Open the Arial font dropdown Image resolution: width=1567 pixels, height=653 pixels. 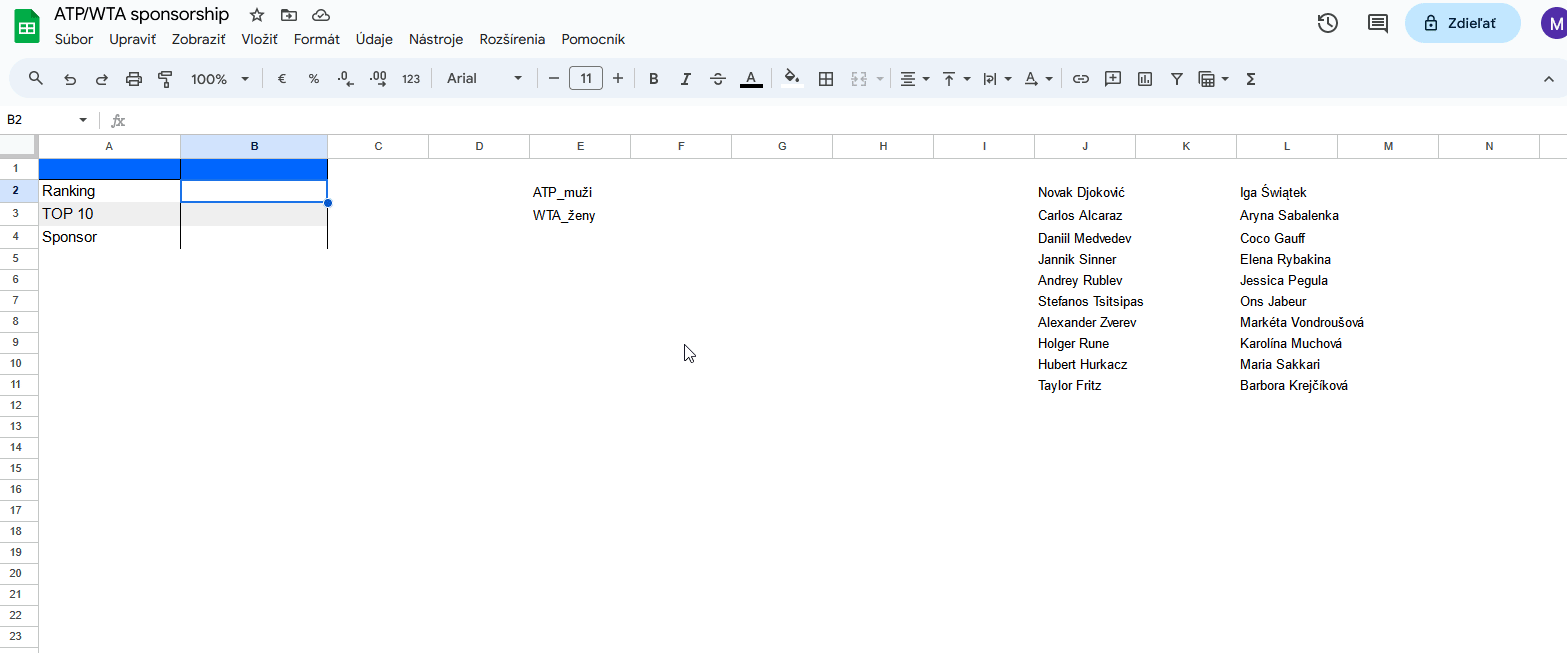(485, 79)
